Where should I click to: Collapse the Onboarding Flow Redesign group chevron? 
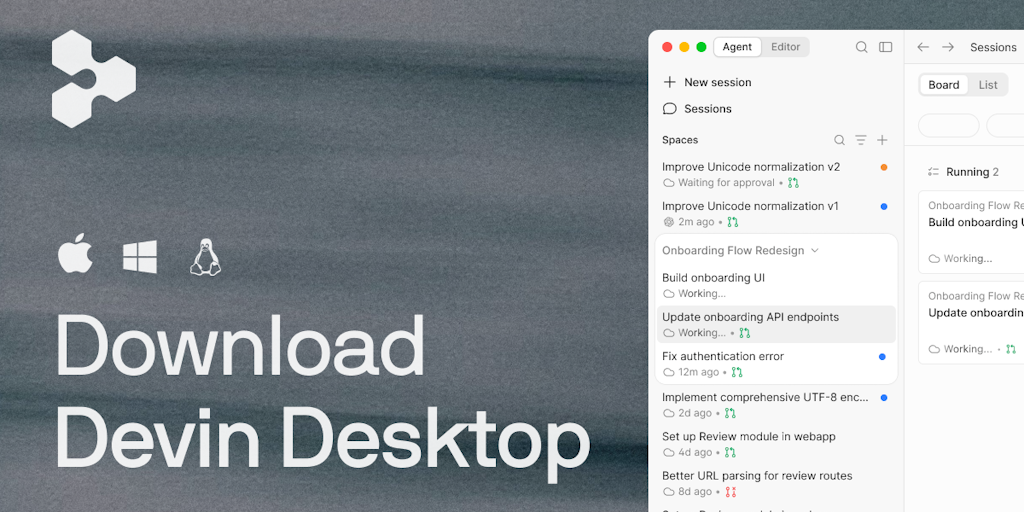pyautogui.click(x=814, y=251)
